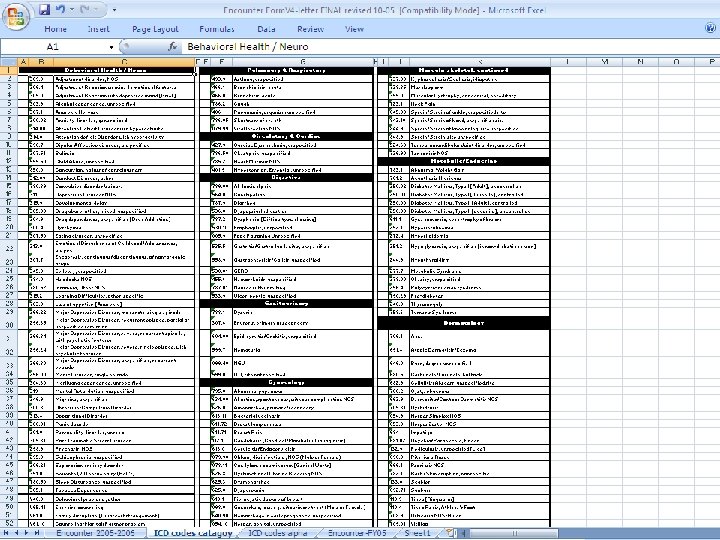This screenshot has width=720, height=540.
Task: Click the Insert Worksheet tab icon
Action: [449, 533]
